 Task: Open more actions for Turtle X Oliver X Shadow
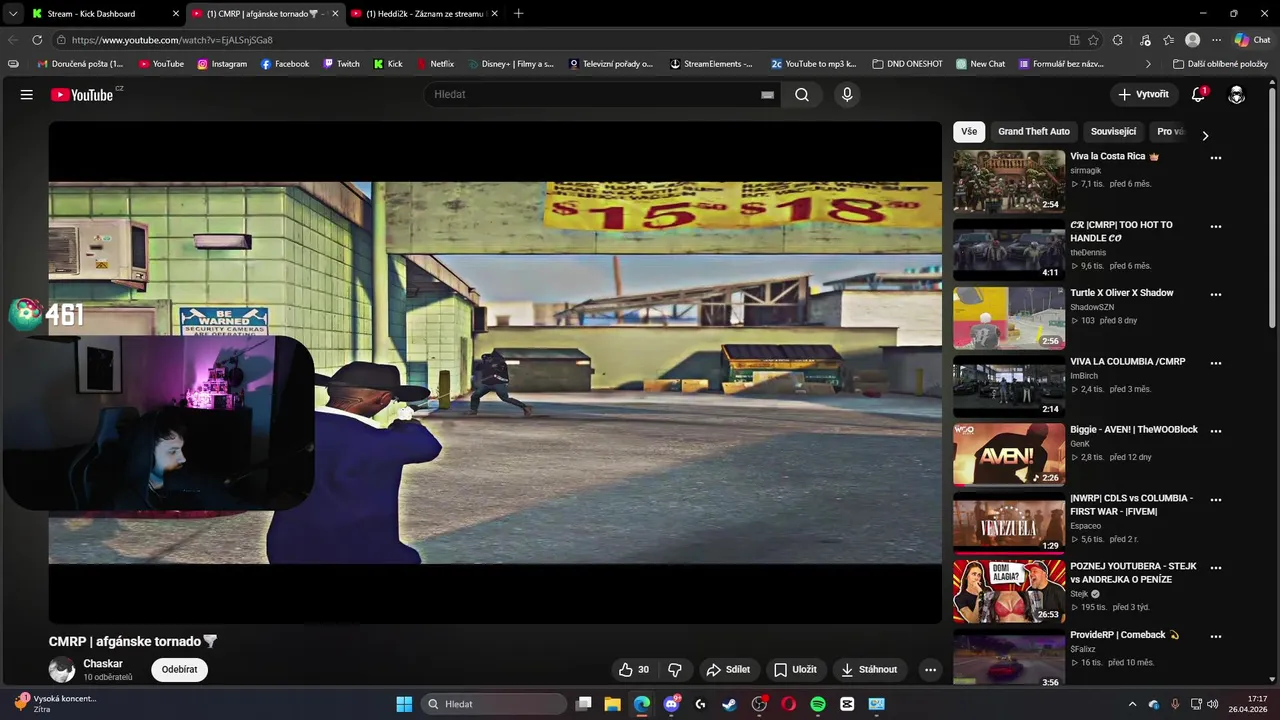(1216, 294)
